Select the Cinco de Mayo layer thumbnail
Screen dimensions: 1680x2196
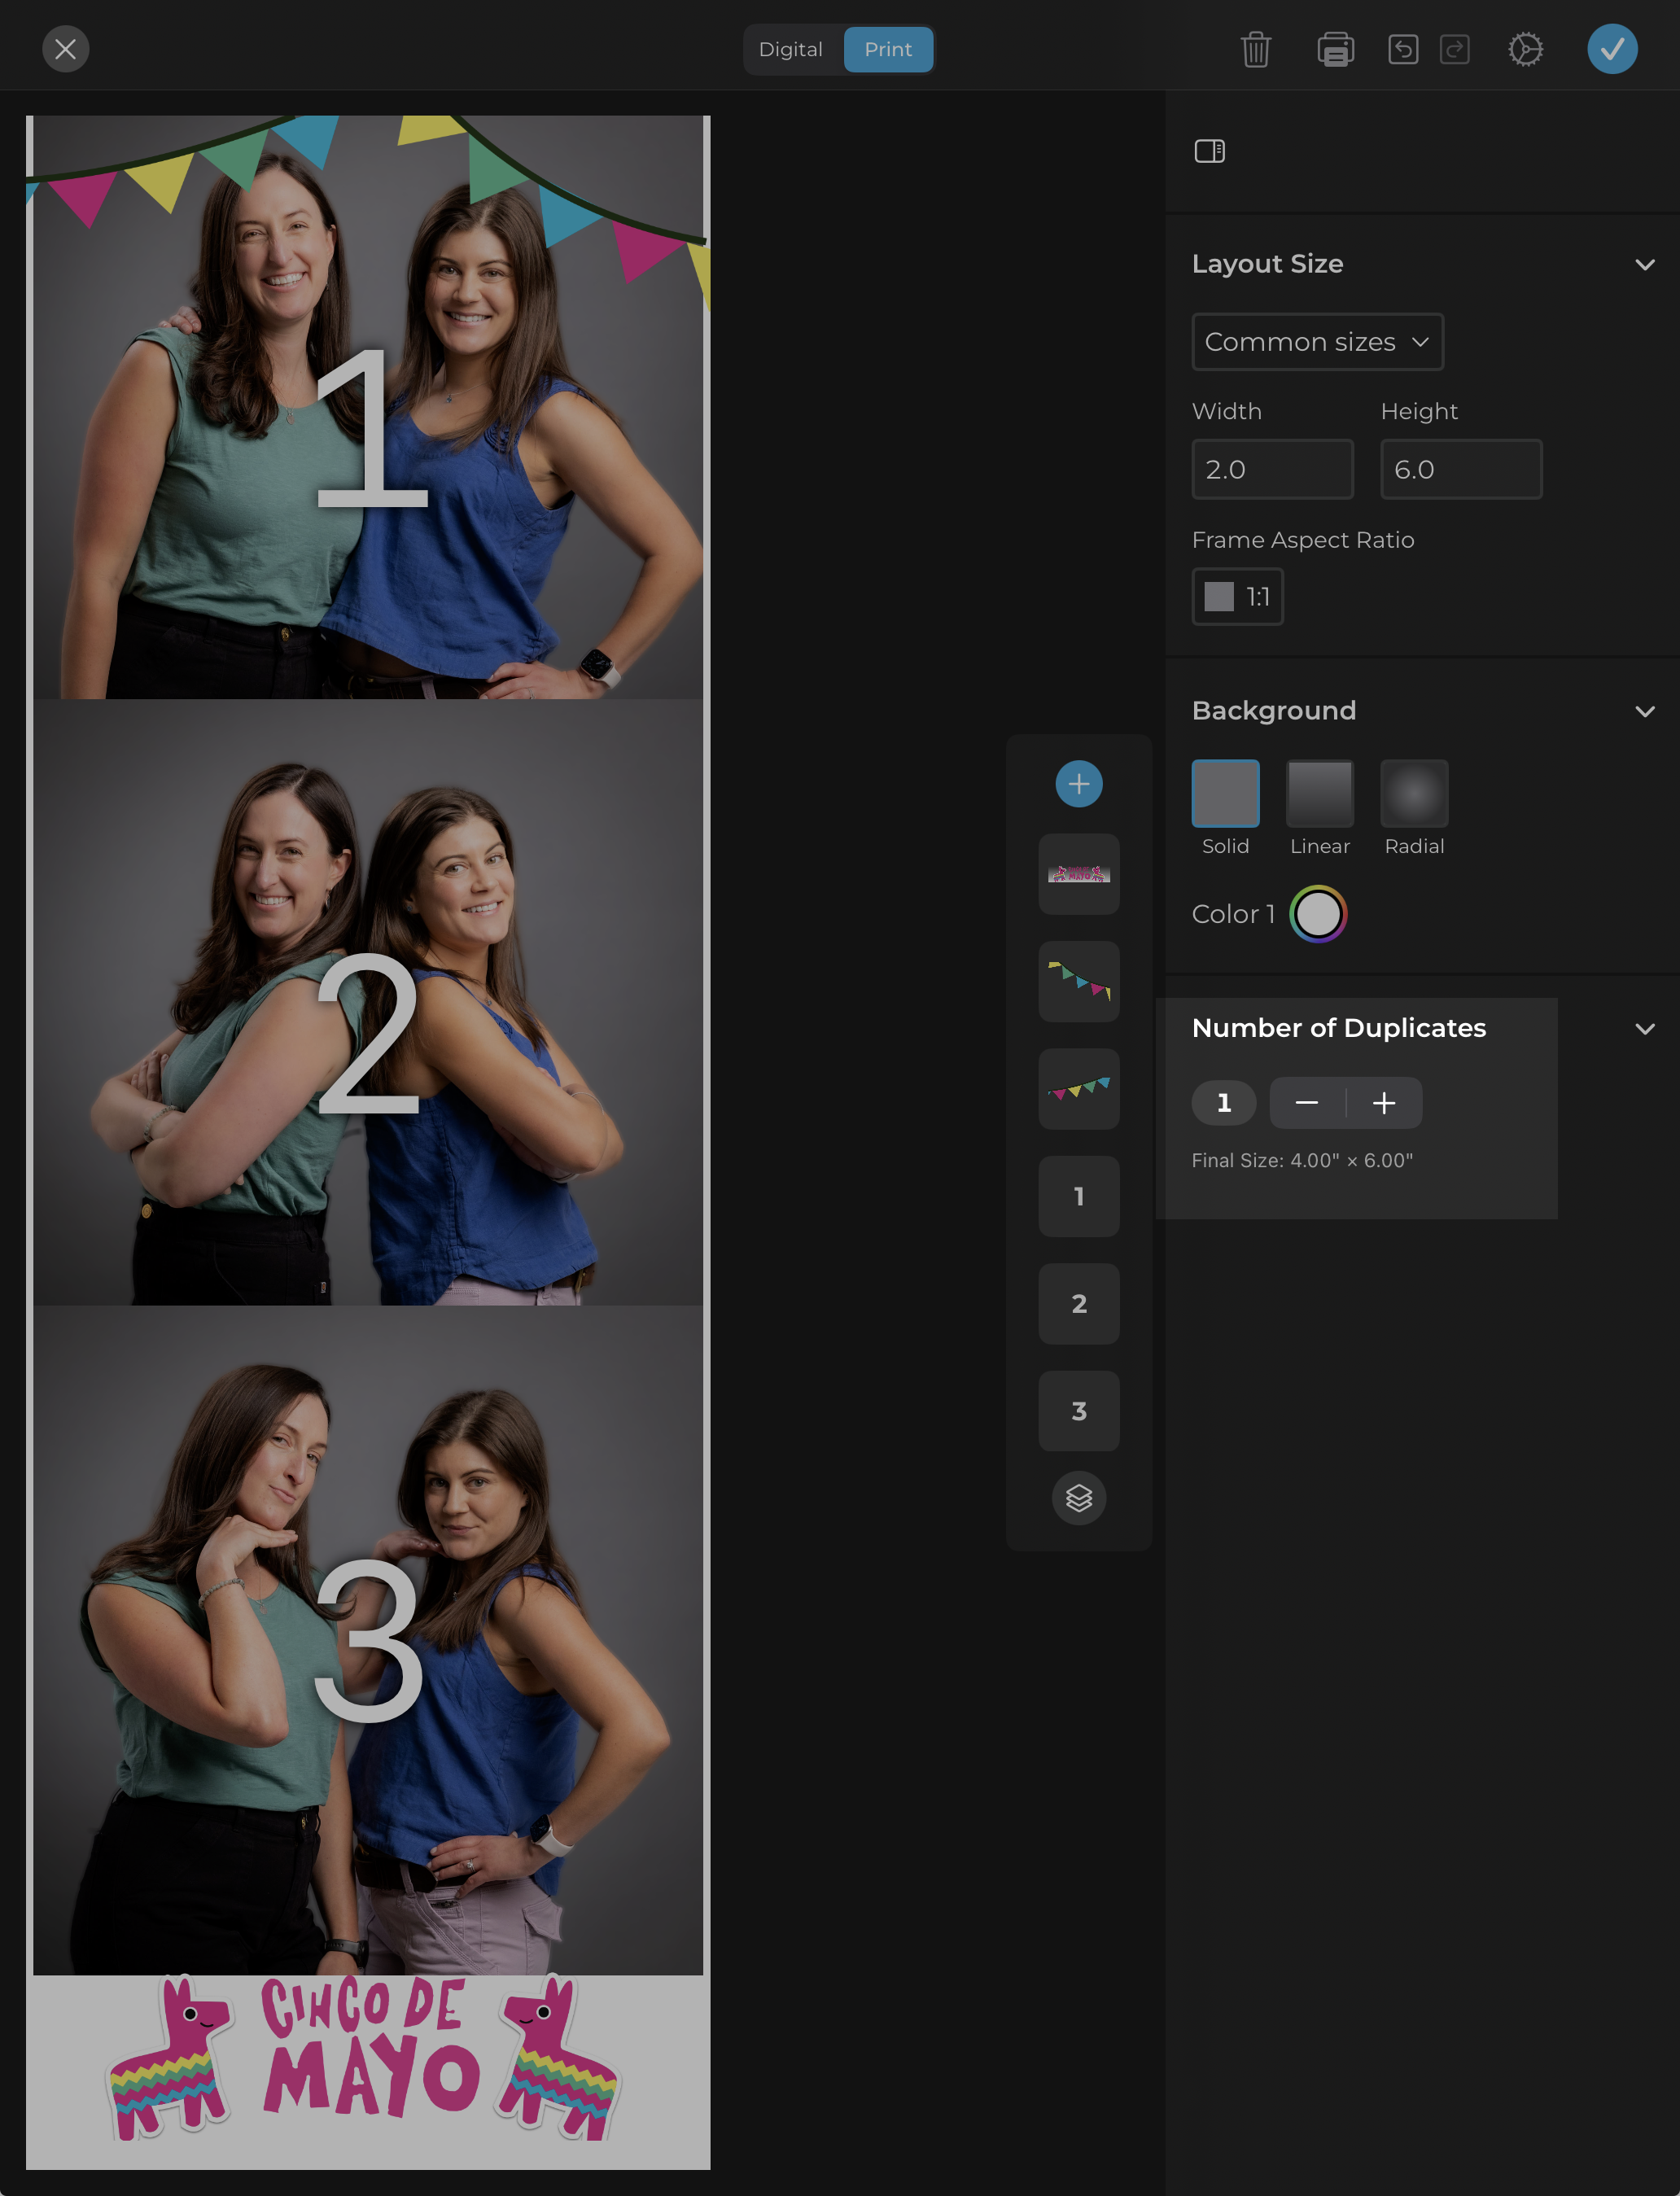(x=1078, y=874)
